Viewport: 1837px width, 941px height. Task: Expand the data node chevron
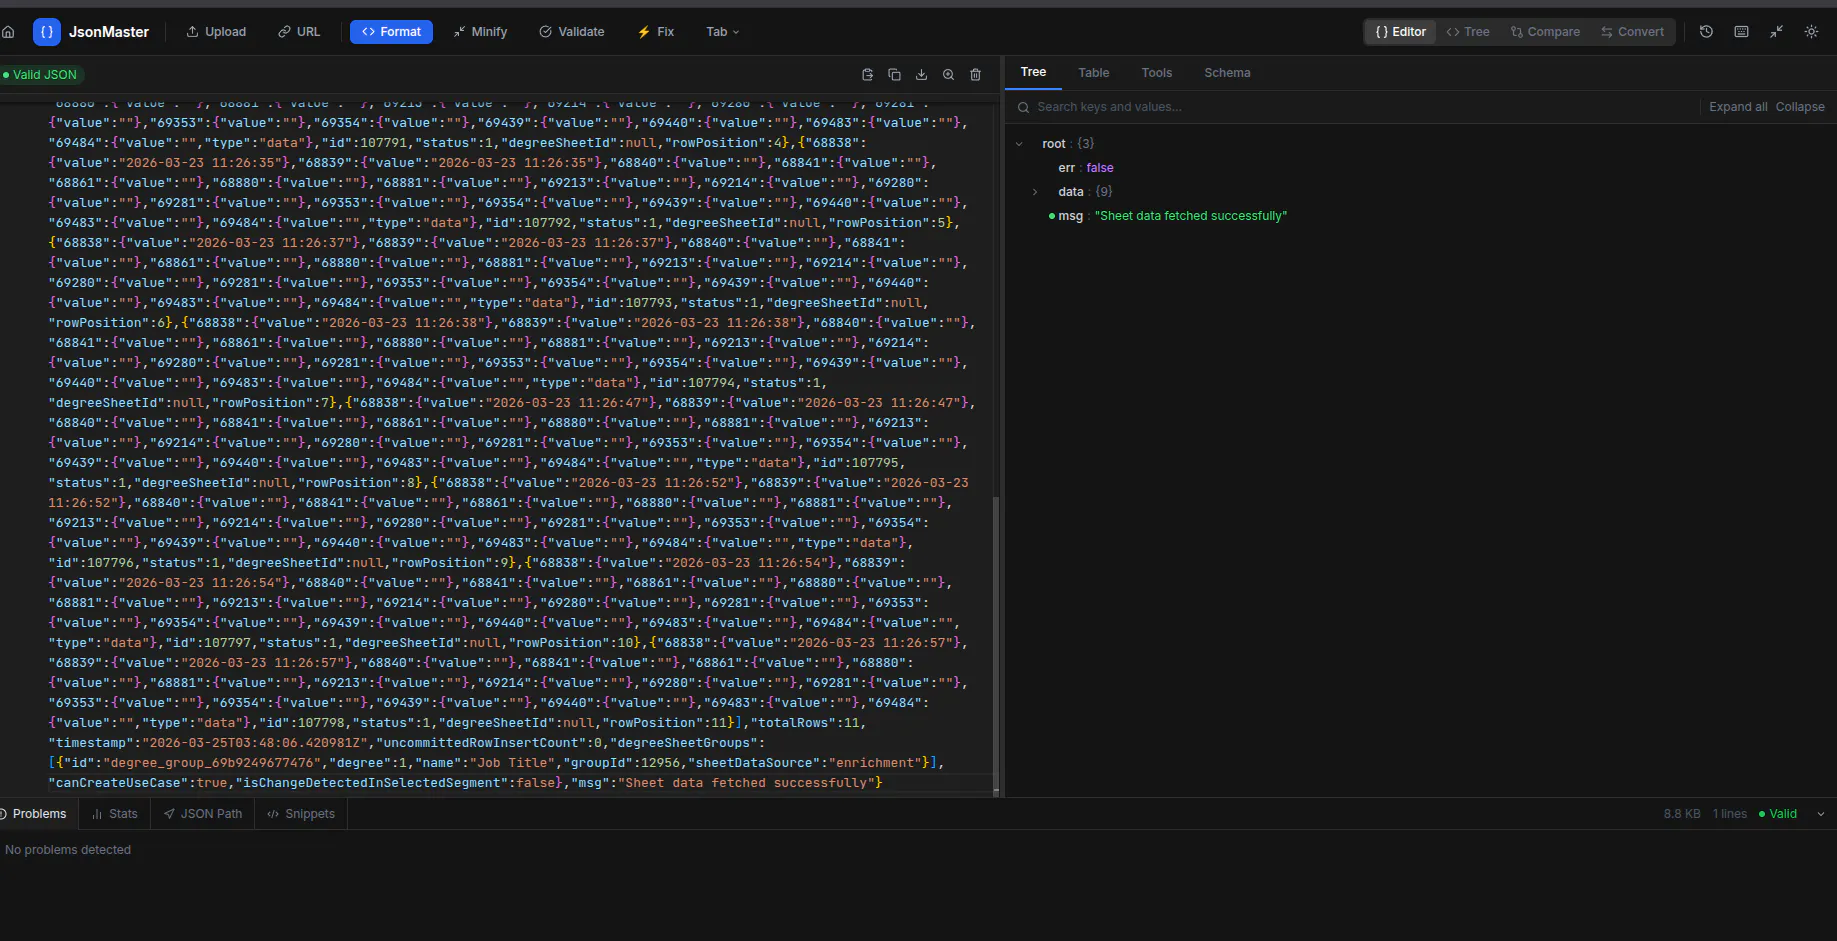1035,192
